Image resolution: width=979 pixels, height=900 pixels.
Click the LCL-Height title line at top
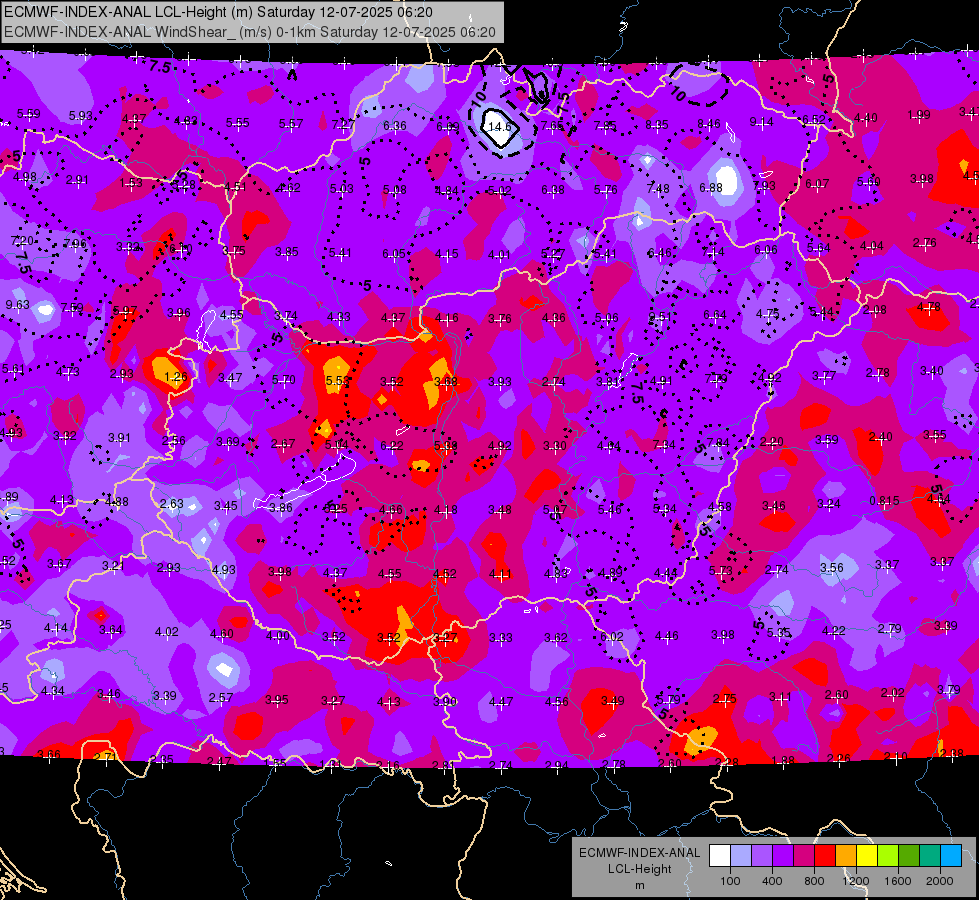[219, 12]
